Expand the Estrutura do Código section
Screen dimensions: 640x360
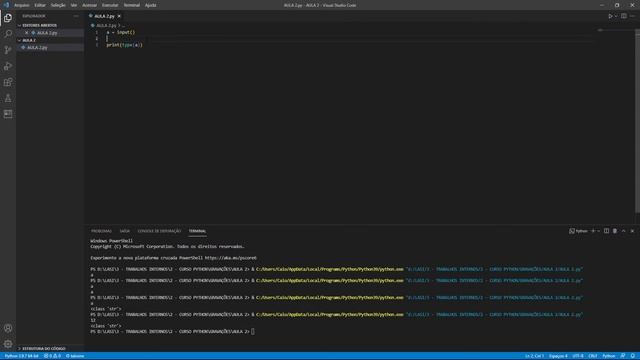44,349
